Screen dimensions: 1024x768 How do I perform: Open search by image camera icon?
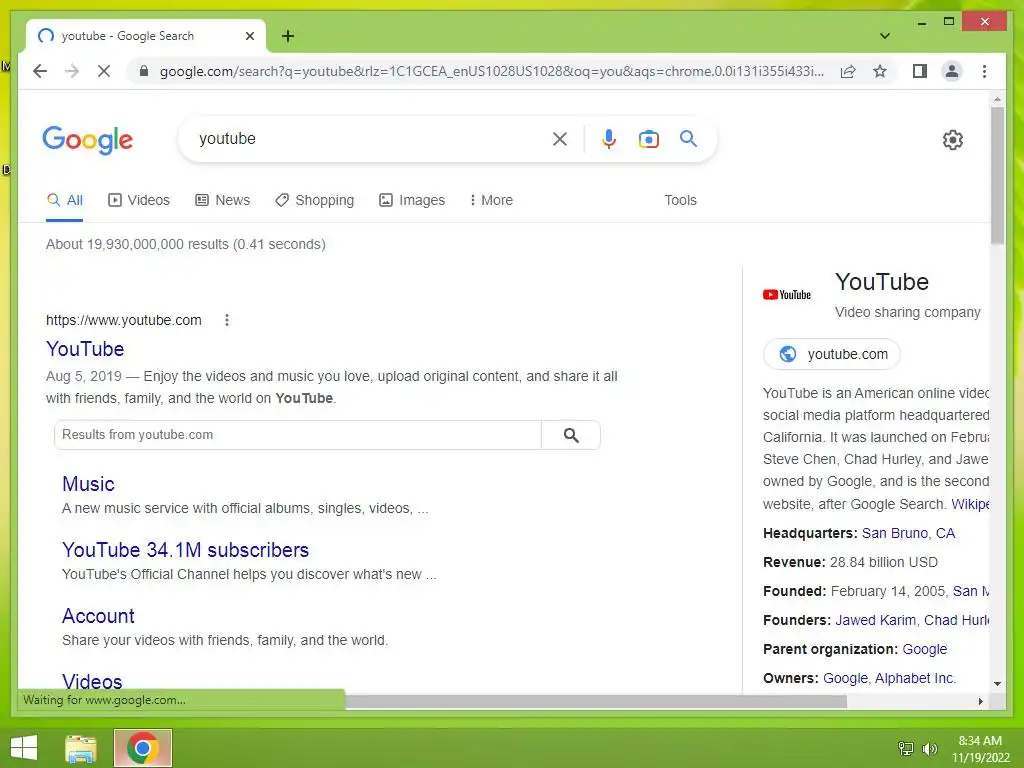648,139
